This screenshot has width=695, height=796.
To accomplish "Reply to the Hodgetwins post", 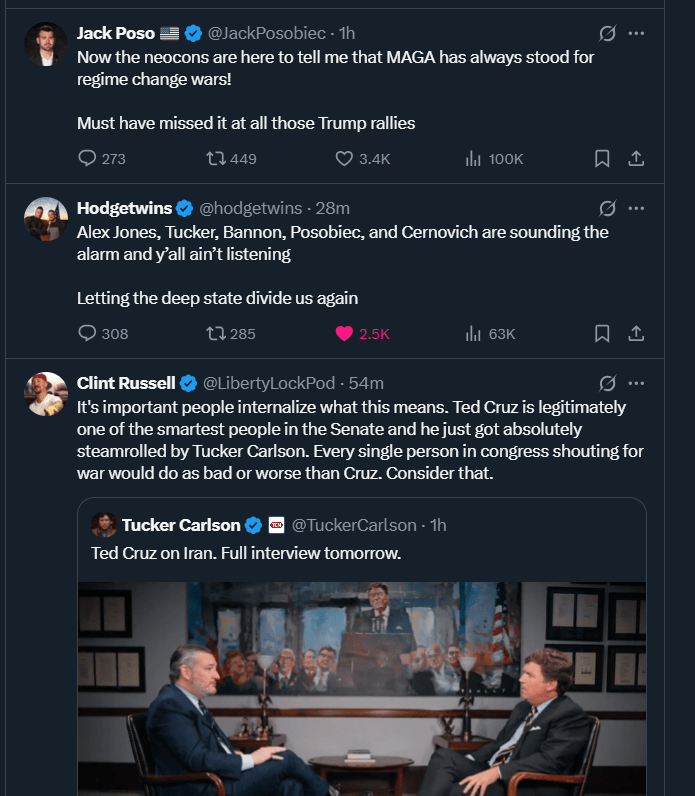I will 88,333.
